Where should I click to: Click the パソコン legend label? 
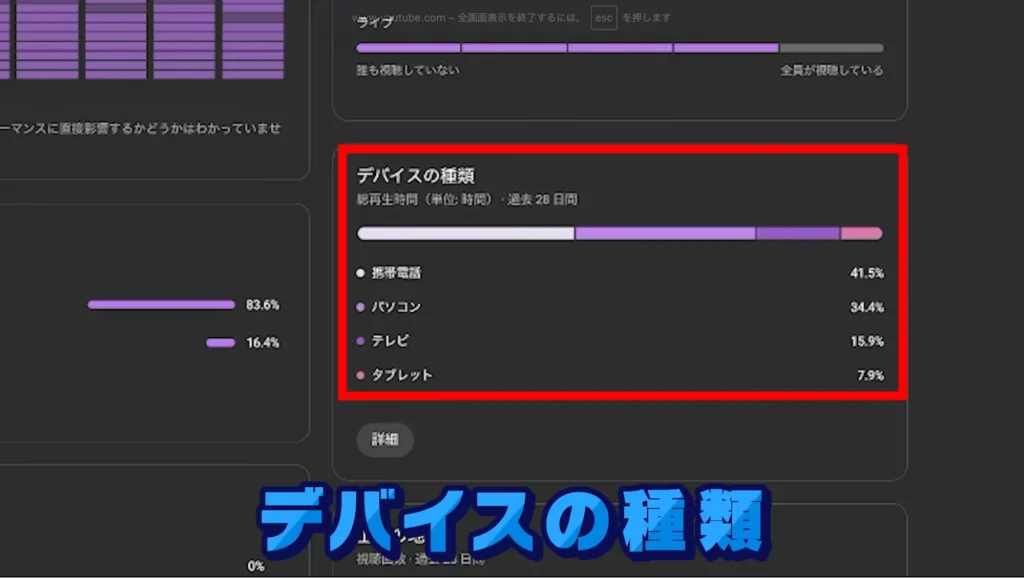coord(397,307)
